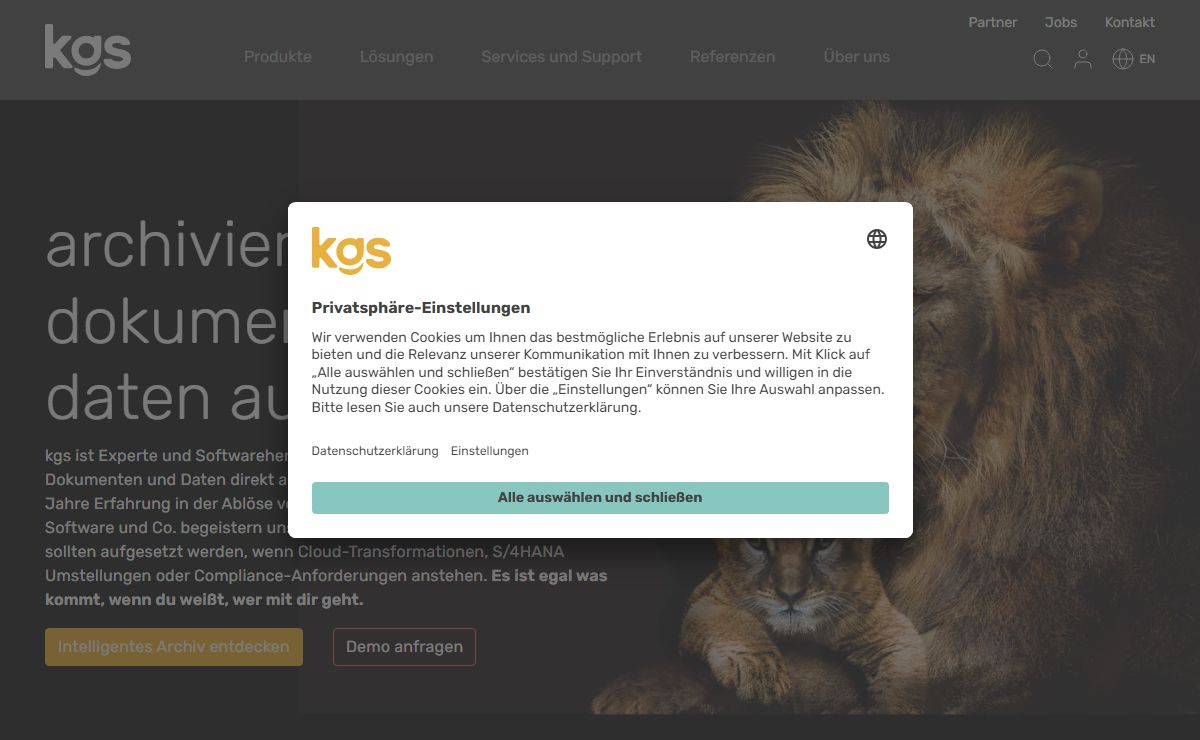This screenshot has width=1200, height=740.
Task: Click Alle auswählen und schließen button
Action: [600, 498]
